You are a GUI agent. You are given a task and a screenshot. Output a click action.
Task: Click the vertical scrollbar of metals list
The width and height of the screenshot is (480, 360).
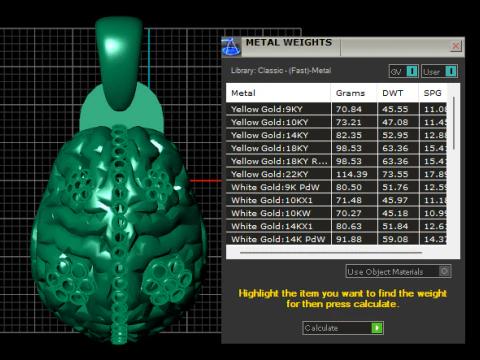454,123
